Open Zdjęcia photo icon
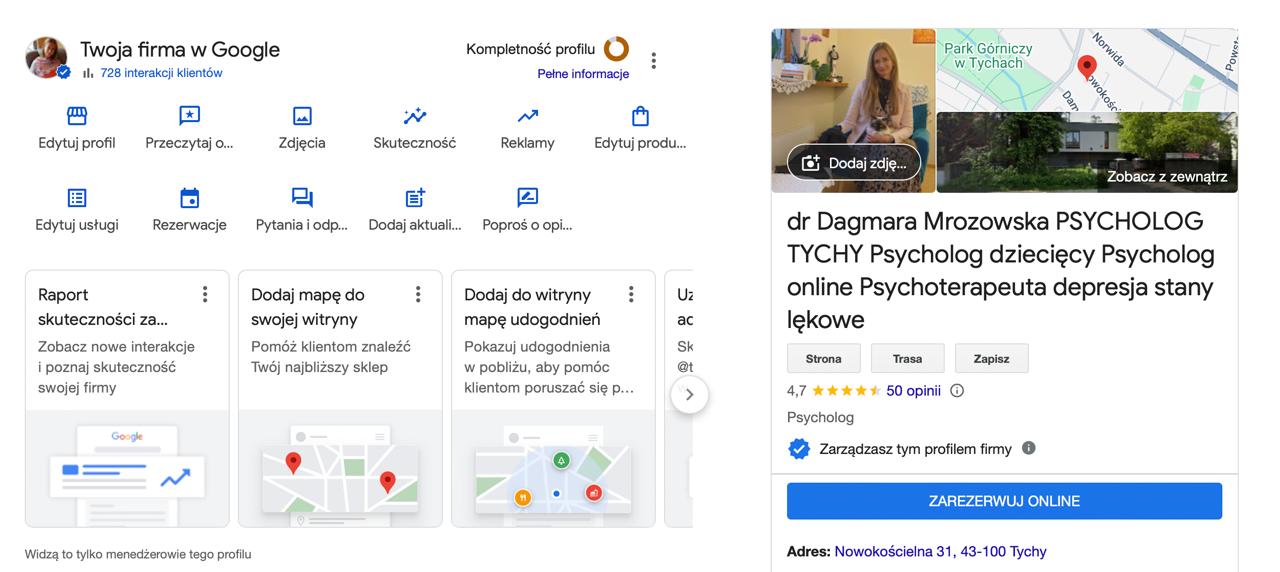Screen dimensions: 1280x572 302,116
